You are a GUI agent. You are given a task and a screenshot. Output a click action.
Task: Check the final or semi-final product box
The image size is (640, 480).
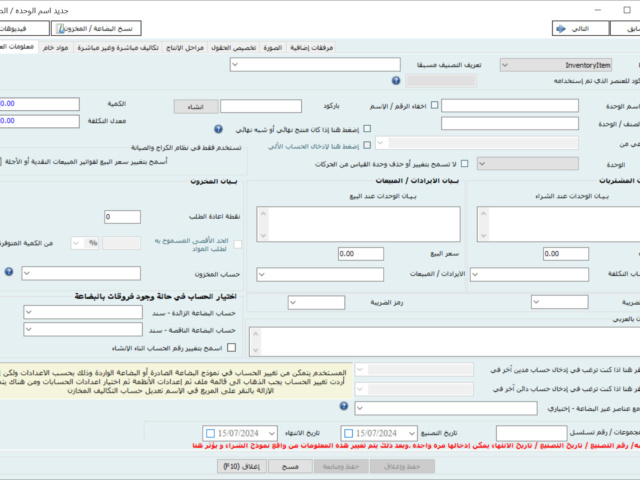(x=367, y=129)
